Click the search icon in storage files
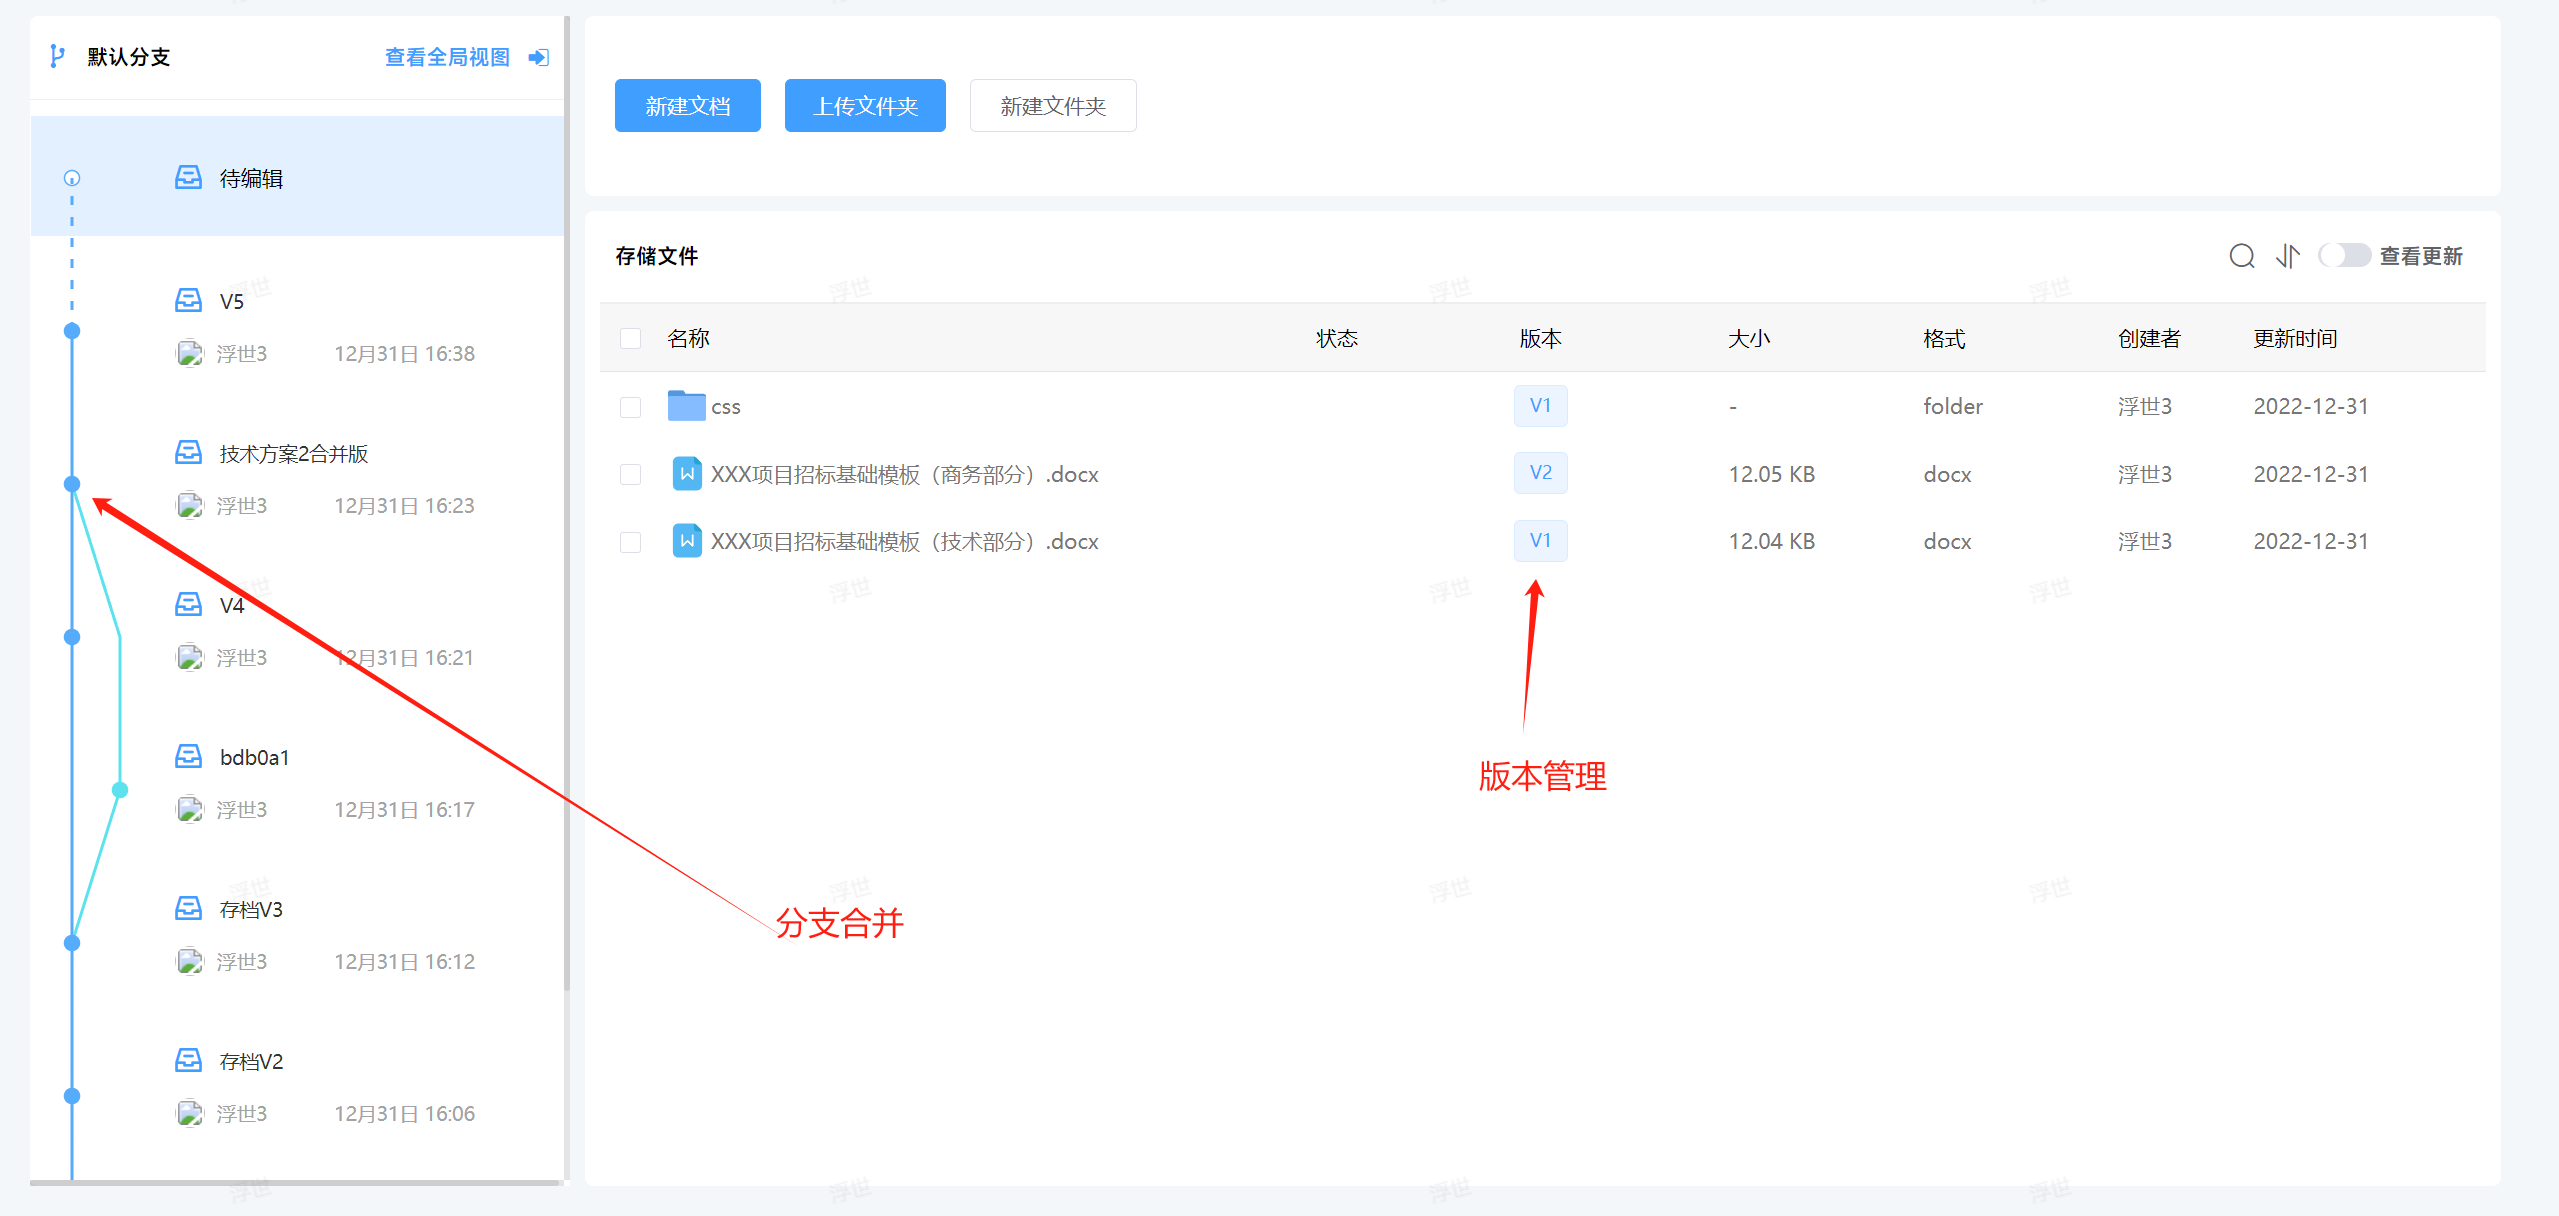 point(2241,256)
